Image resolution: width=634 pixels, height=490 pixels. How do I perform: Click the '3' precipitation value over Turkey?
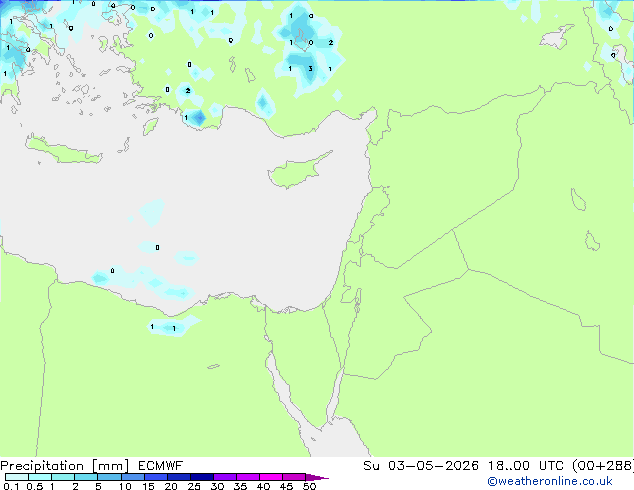pyautogui.click(x=310, y=69)
